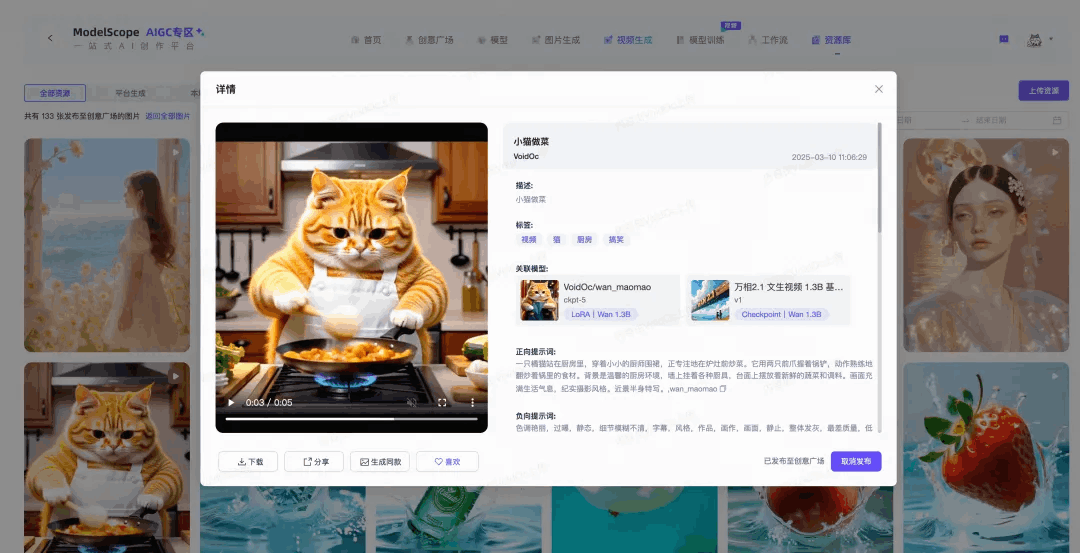Viewport: 1080px width, 553px height.
Task: Select the 厨房 tag
Action: (584, 240)
